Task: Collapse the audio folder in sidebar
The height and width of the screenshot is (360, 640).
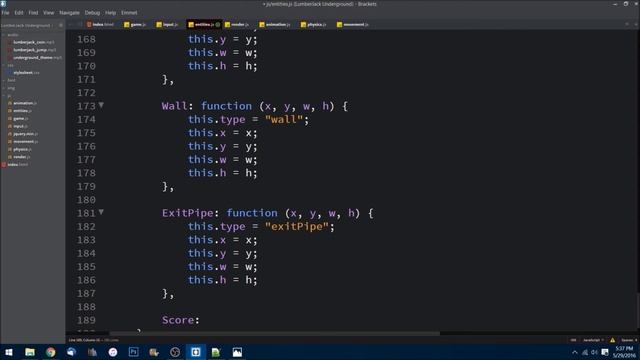Action: pos(4,35)
